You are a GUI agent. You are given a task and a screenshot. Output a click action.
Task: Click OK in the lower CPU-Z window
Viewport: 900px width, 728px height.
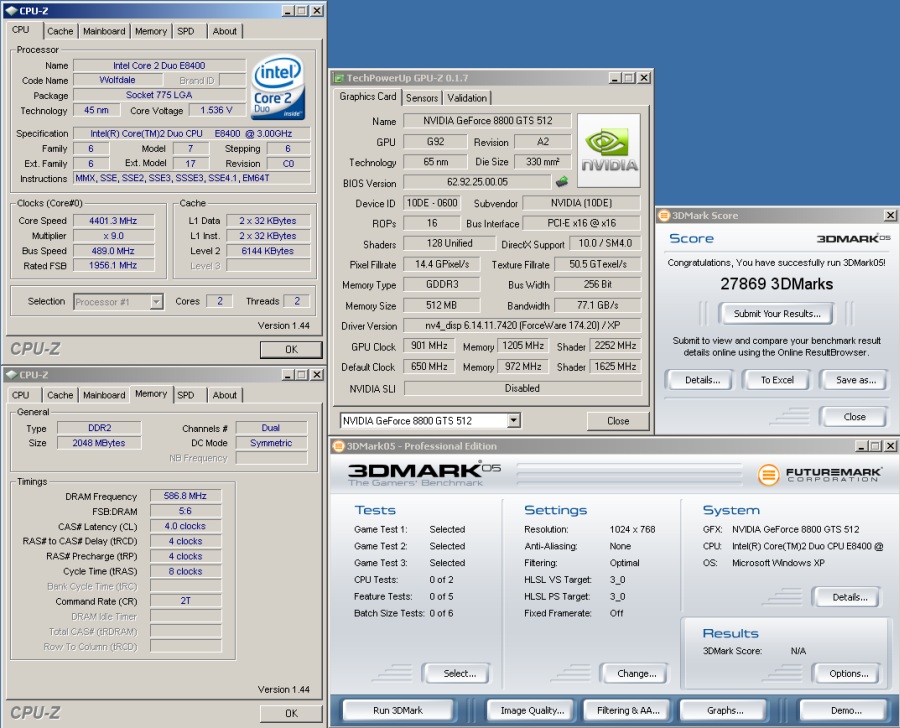coord(291,713)
